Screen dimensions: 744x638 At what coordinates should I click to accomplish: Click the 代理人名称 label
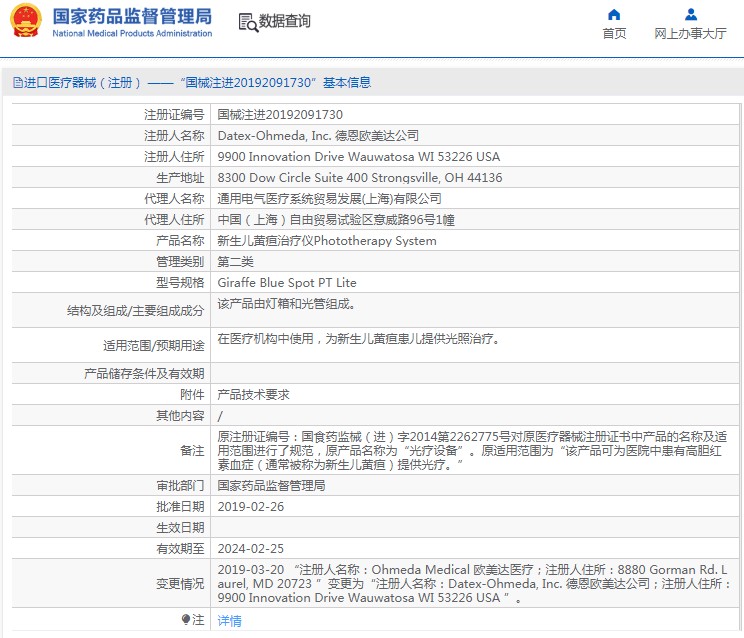[x=174, y=199]
